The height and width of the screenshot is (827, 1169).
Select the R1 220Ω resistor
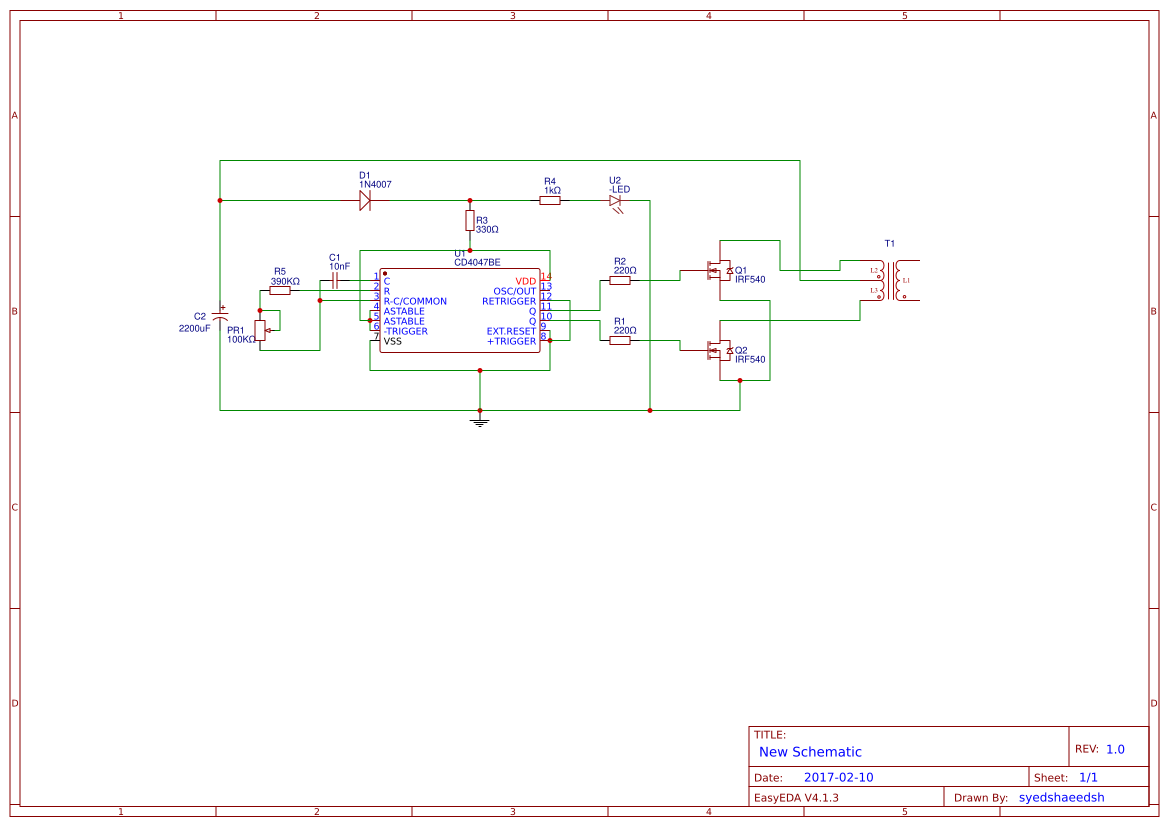[621, 338]
